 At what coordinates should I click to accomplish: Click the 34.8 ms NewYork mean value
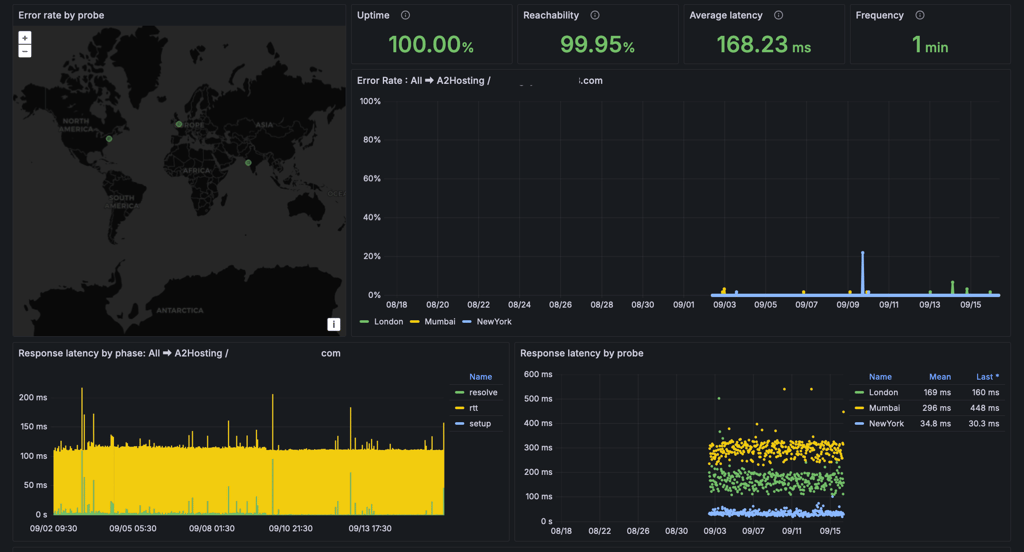coord(935,423)
